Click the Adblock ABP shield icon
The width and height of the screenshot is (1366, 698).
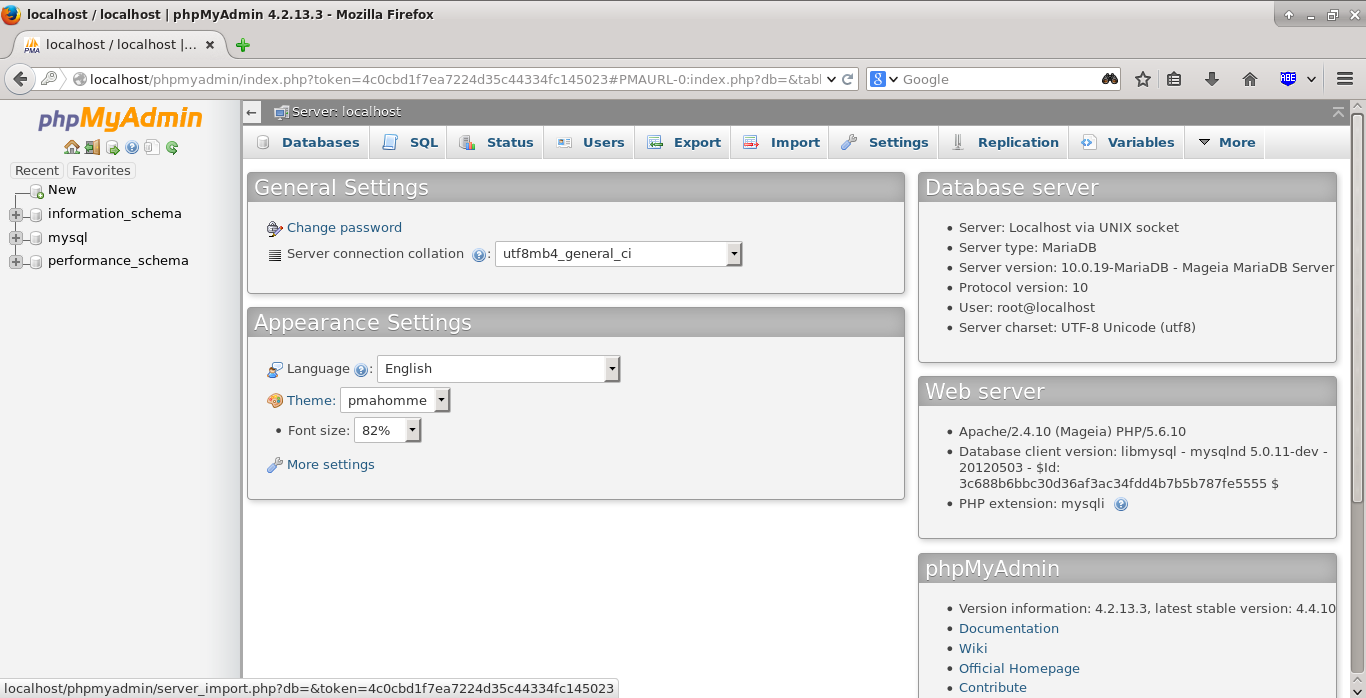click(x=1289, y=79)
